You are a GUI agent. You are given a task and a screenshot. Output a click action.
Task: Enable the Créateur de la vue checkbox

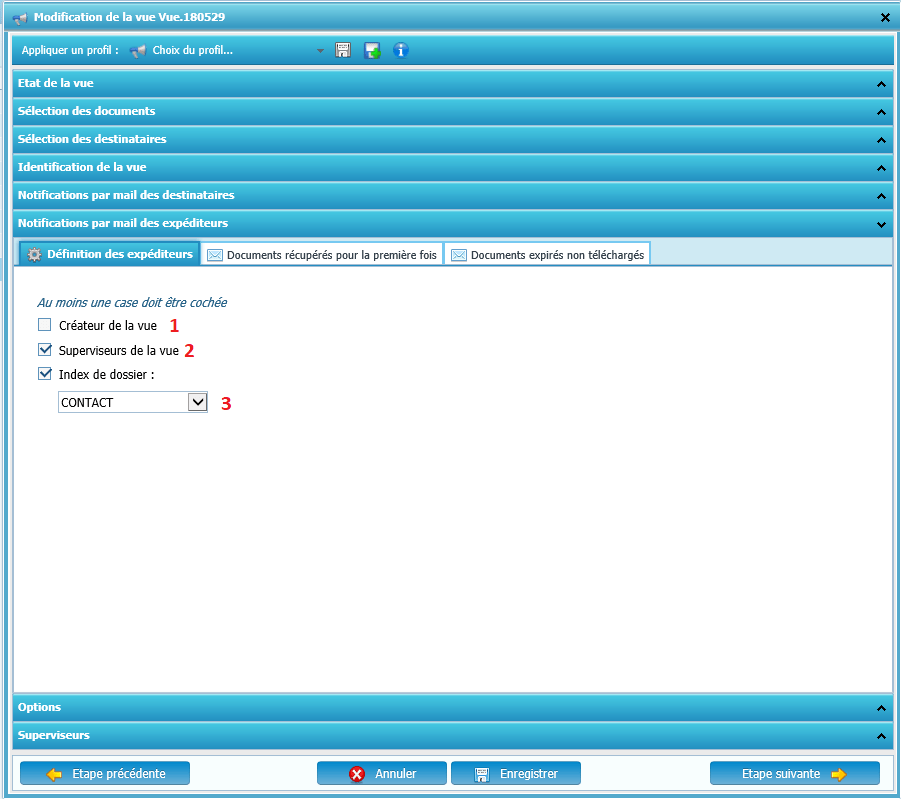(44, 325)
